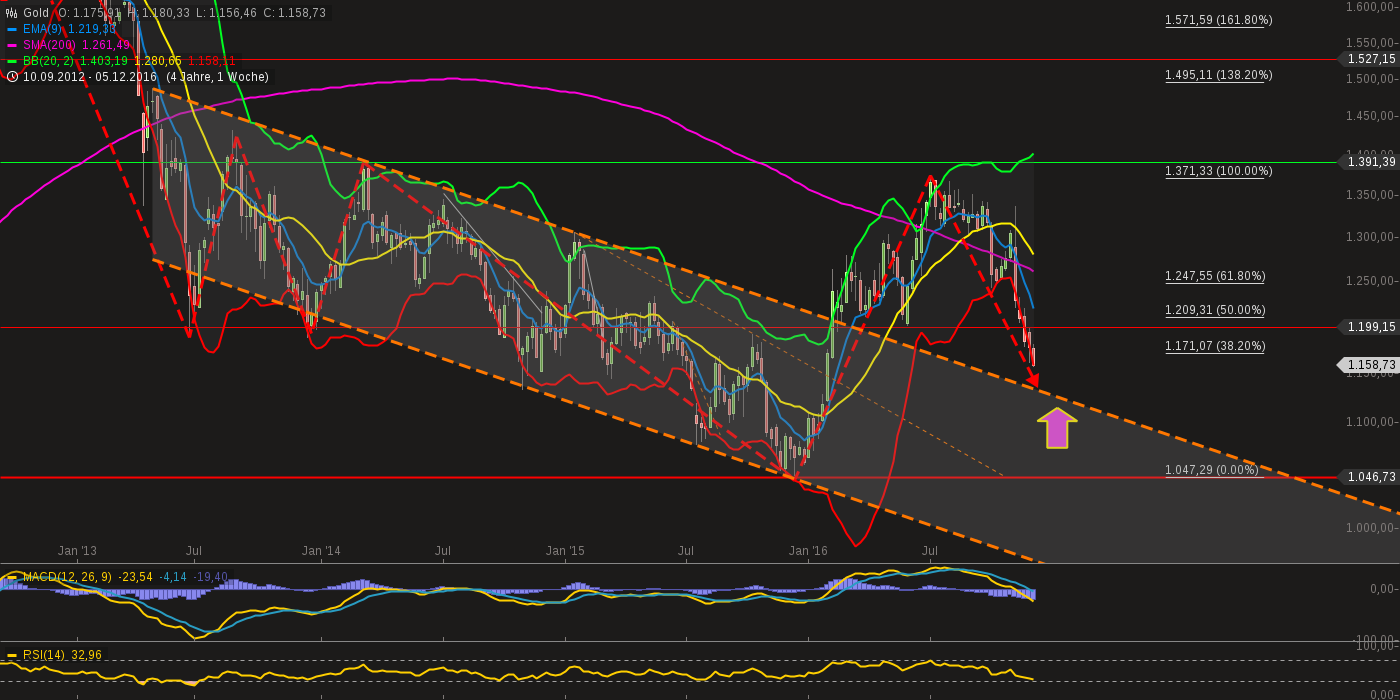Open the SMA(200) indicator label

(49, 45)
